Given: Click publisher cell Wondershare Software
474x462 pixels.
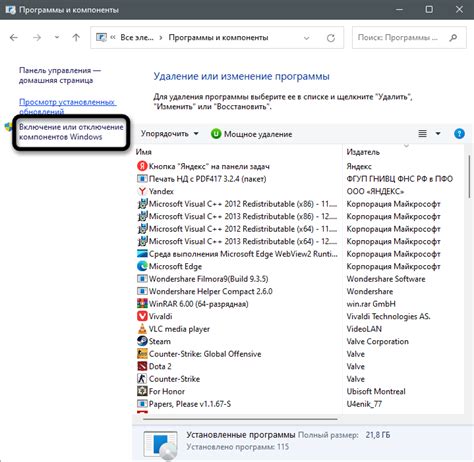Looking at the screenshot, I should (386, 279).
